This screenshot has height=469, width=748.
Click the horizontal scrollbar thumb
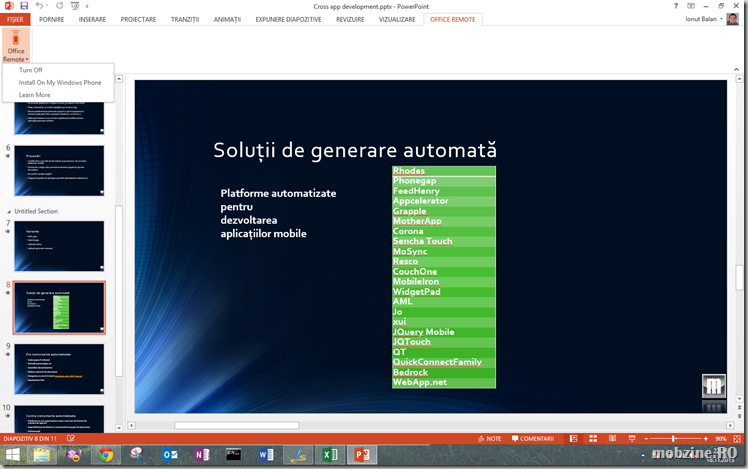pyautogui.click(x=237, y=425)
